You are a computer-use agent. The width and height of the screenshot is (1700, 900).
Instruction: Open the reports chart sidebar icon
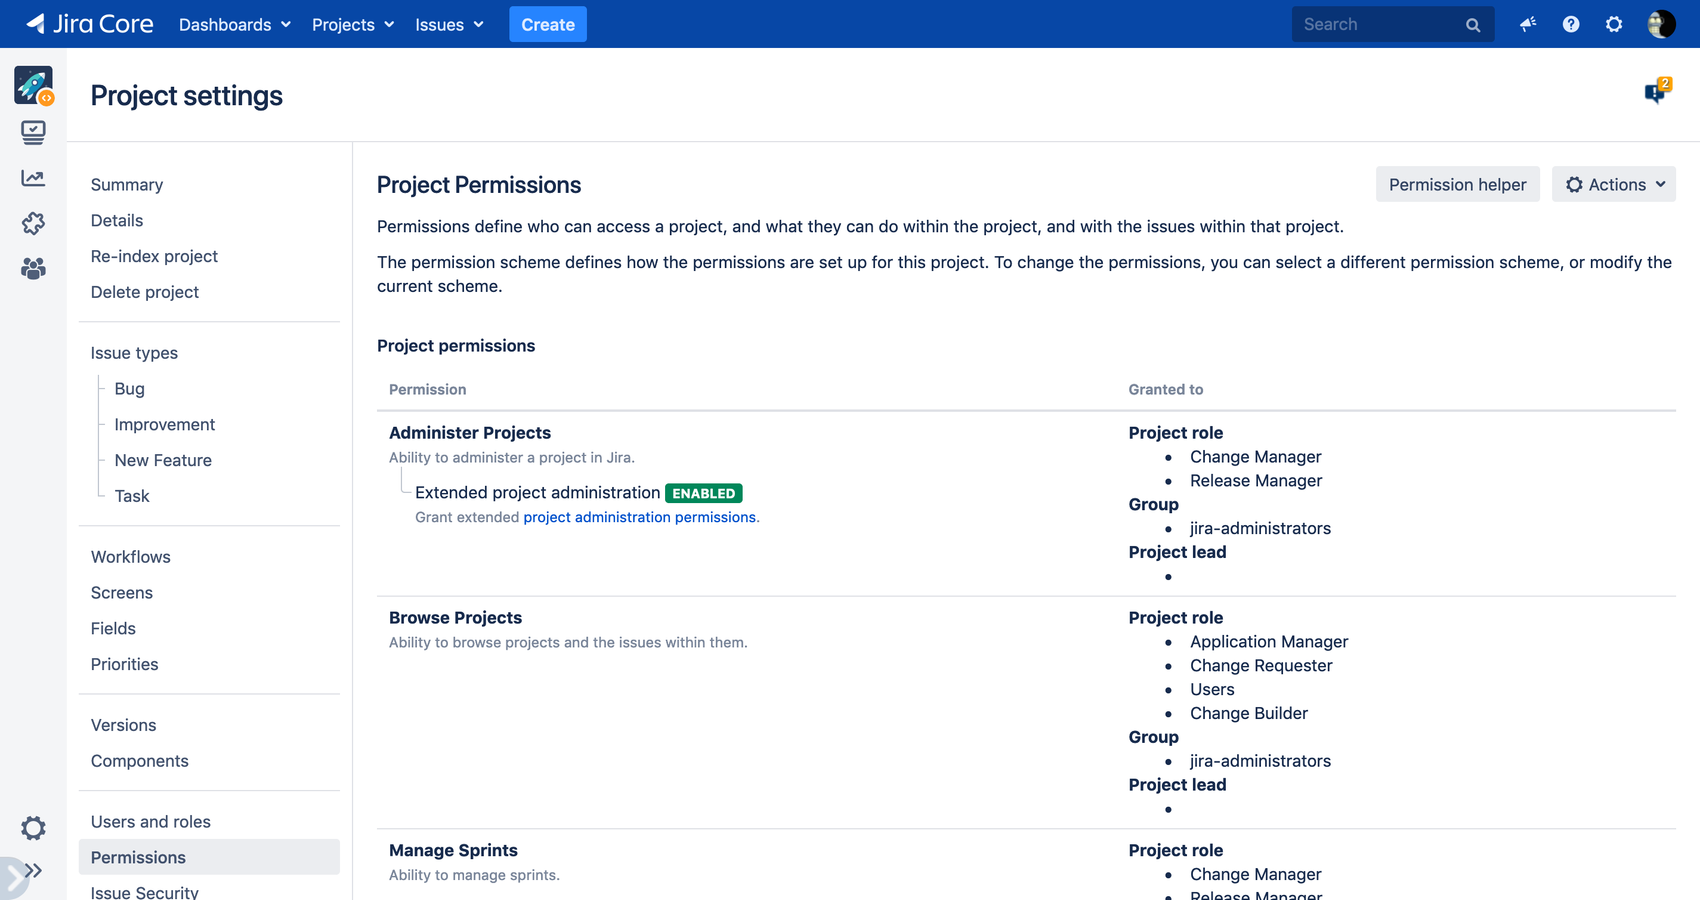33,178
